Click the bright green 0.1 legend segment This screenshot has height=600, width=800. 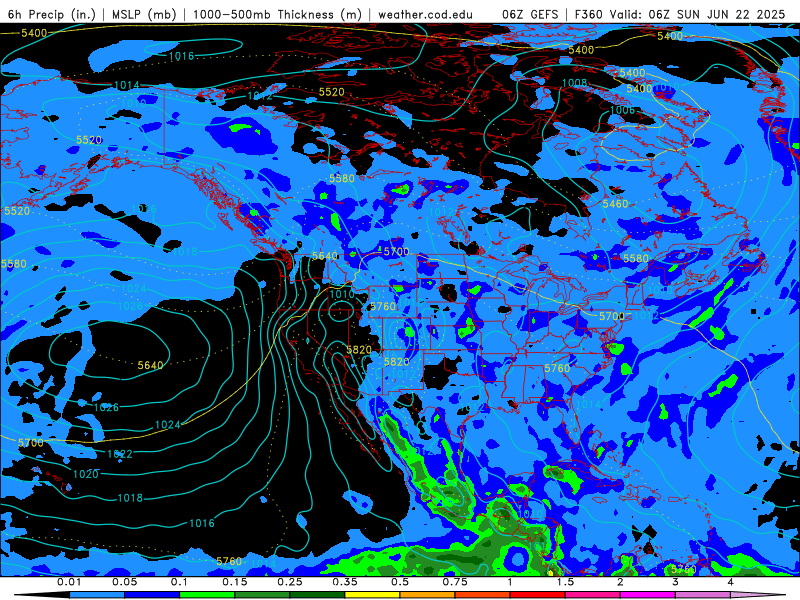pos(207,595)
